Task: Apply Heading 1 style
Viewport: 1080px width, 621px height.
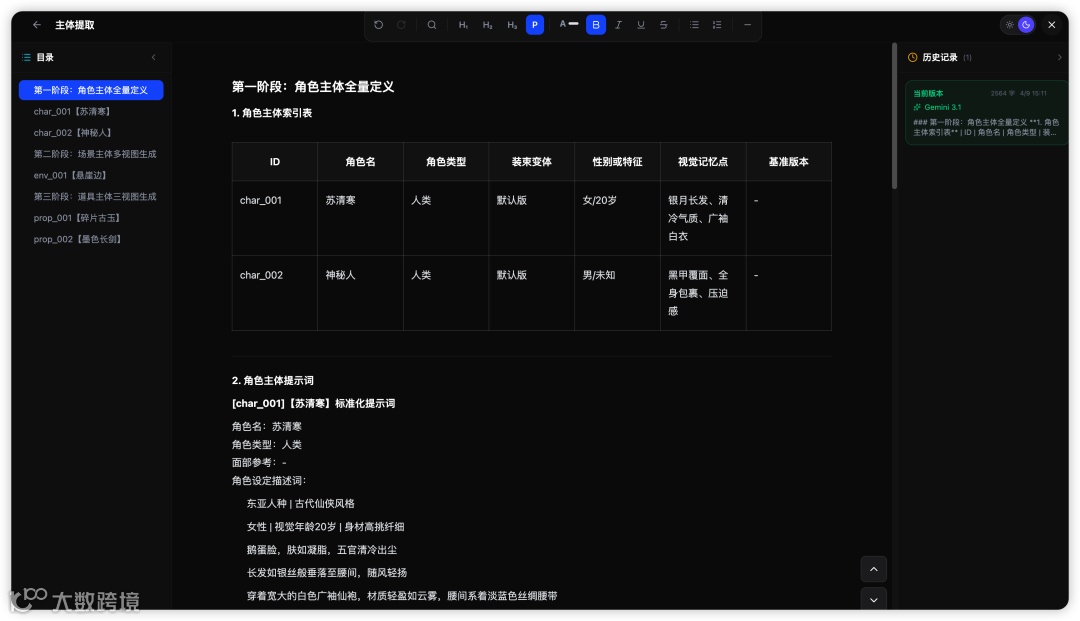Action: 463,25
